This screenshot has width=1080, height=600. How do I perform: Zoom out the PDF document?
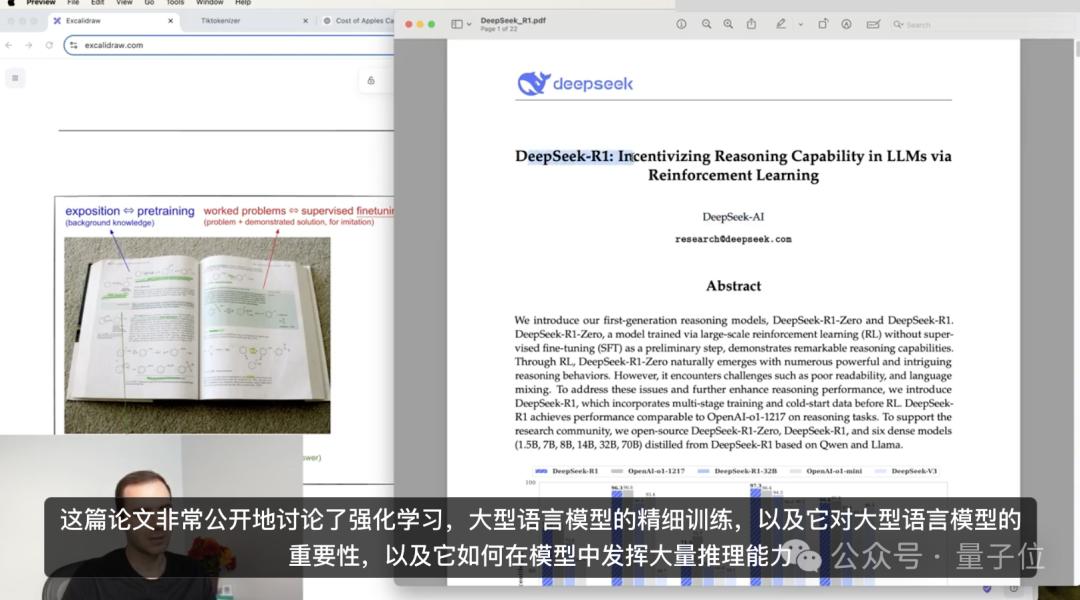707,24
